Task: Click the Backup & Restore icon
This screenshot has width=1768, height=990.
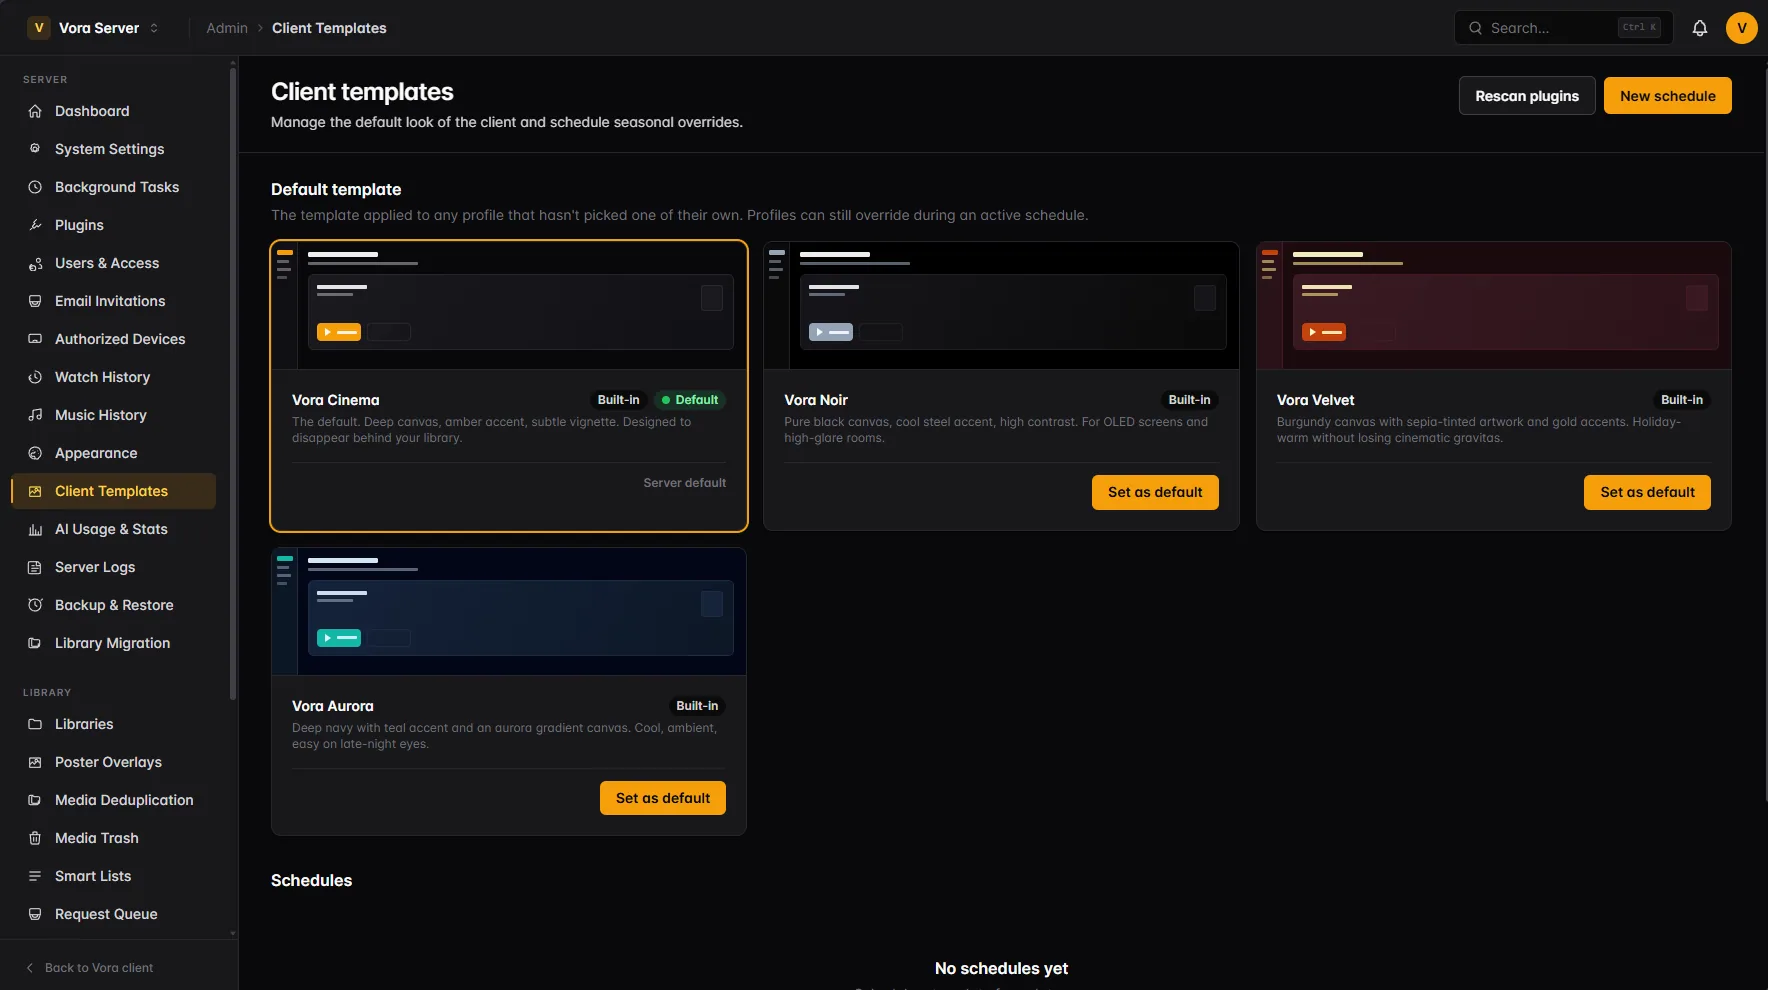Action: (x=35, y=605)
